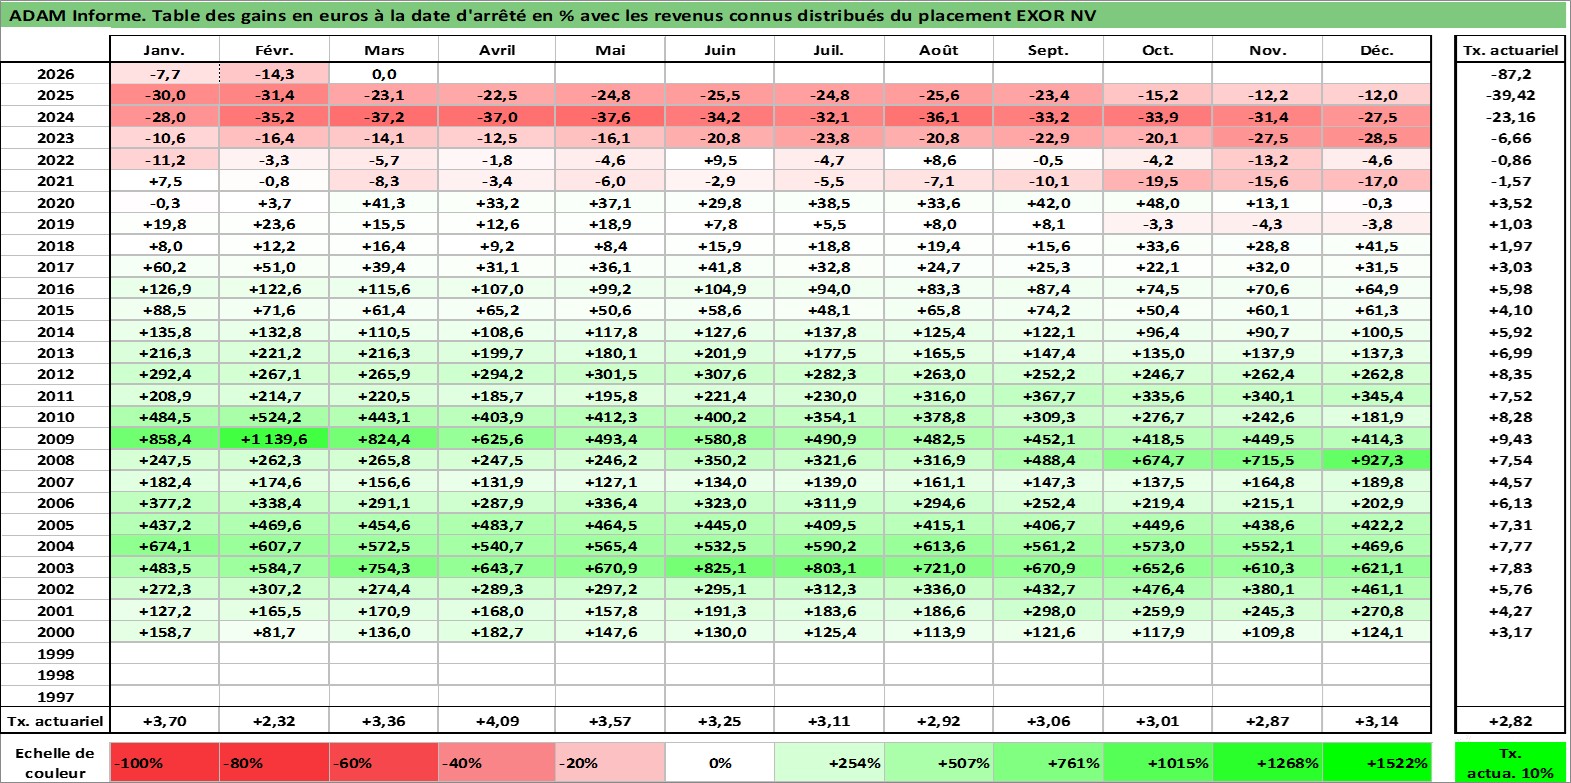1571x783 pixels.
Task: Click the cell showing +715,5
Action: 1267,460
